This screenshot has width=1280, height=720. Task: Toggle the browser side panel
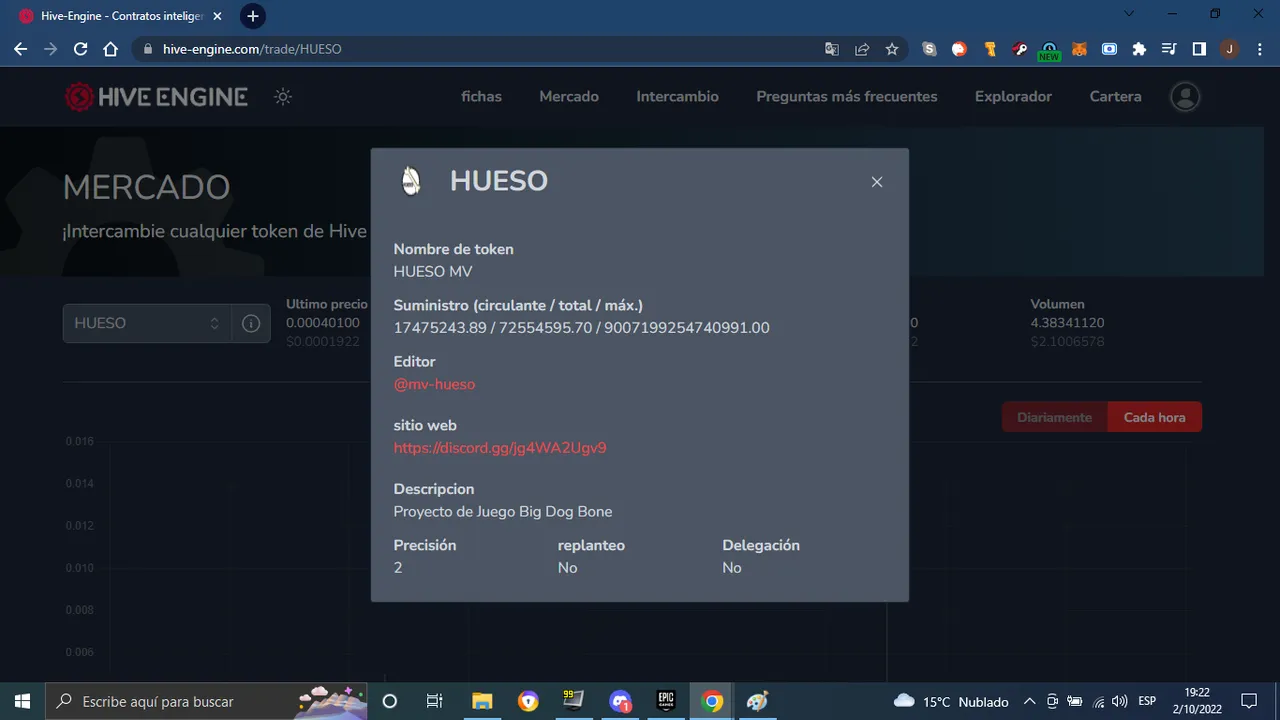click(x=1199, y=49)
